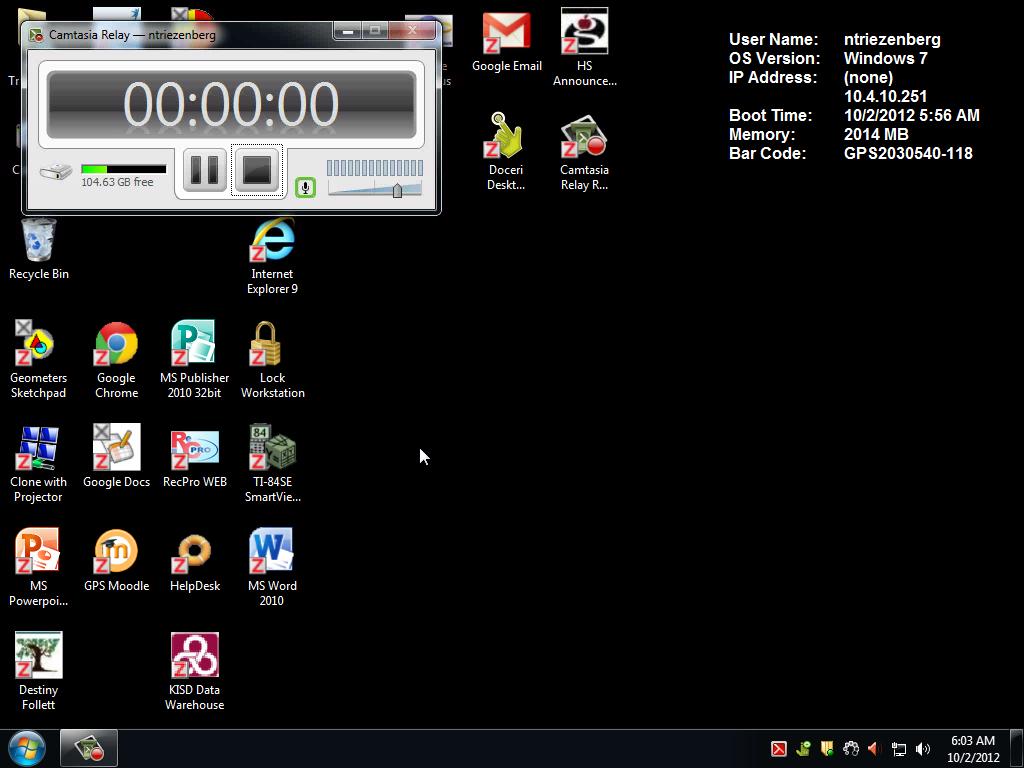Stop the Camtasia Relay recording
1024x768 pixels.
point(257,170)
